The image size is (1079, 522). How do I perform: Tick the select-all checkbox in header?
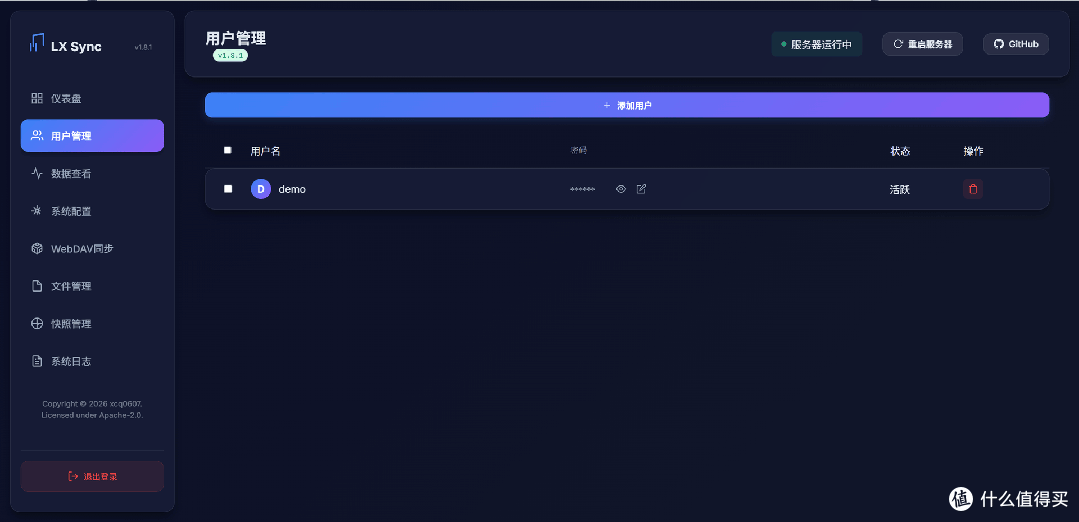coord(228,150)
